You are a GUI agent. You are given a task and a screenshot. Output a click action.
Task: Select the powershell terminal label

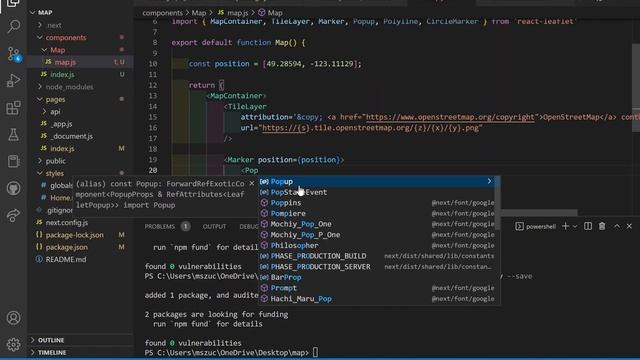536,227
